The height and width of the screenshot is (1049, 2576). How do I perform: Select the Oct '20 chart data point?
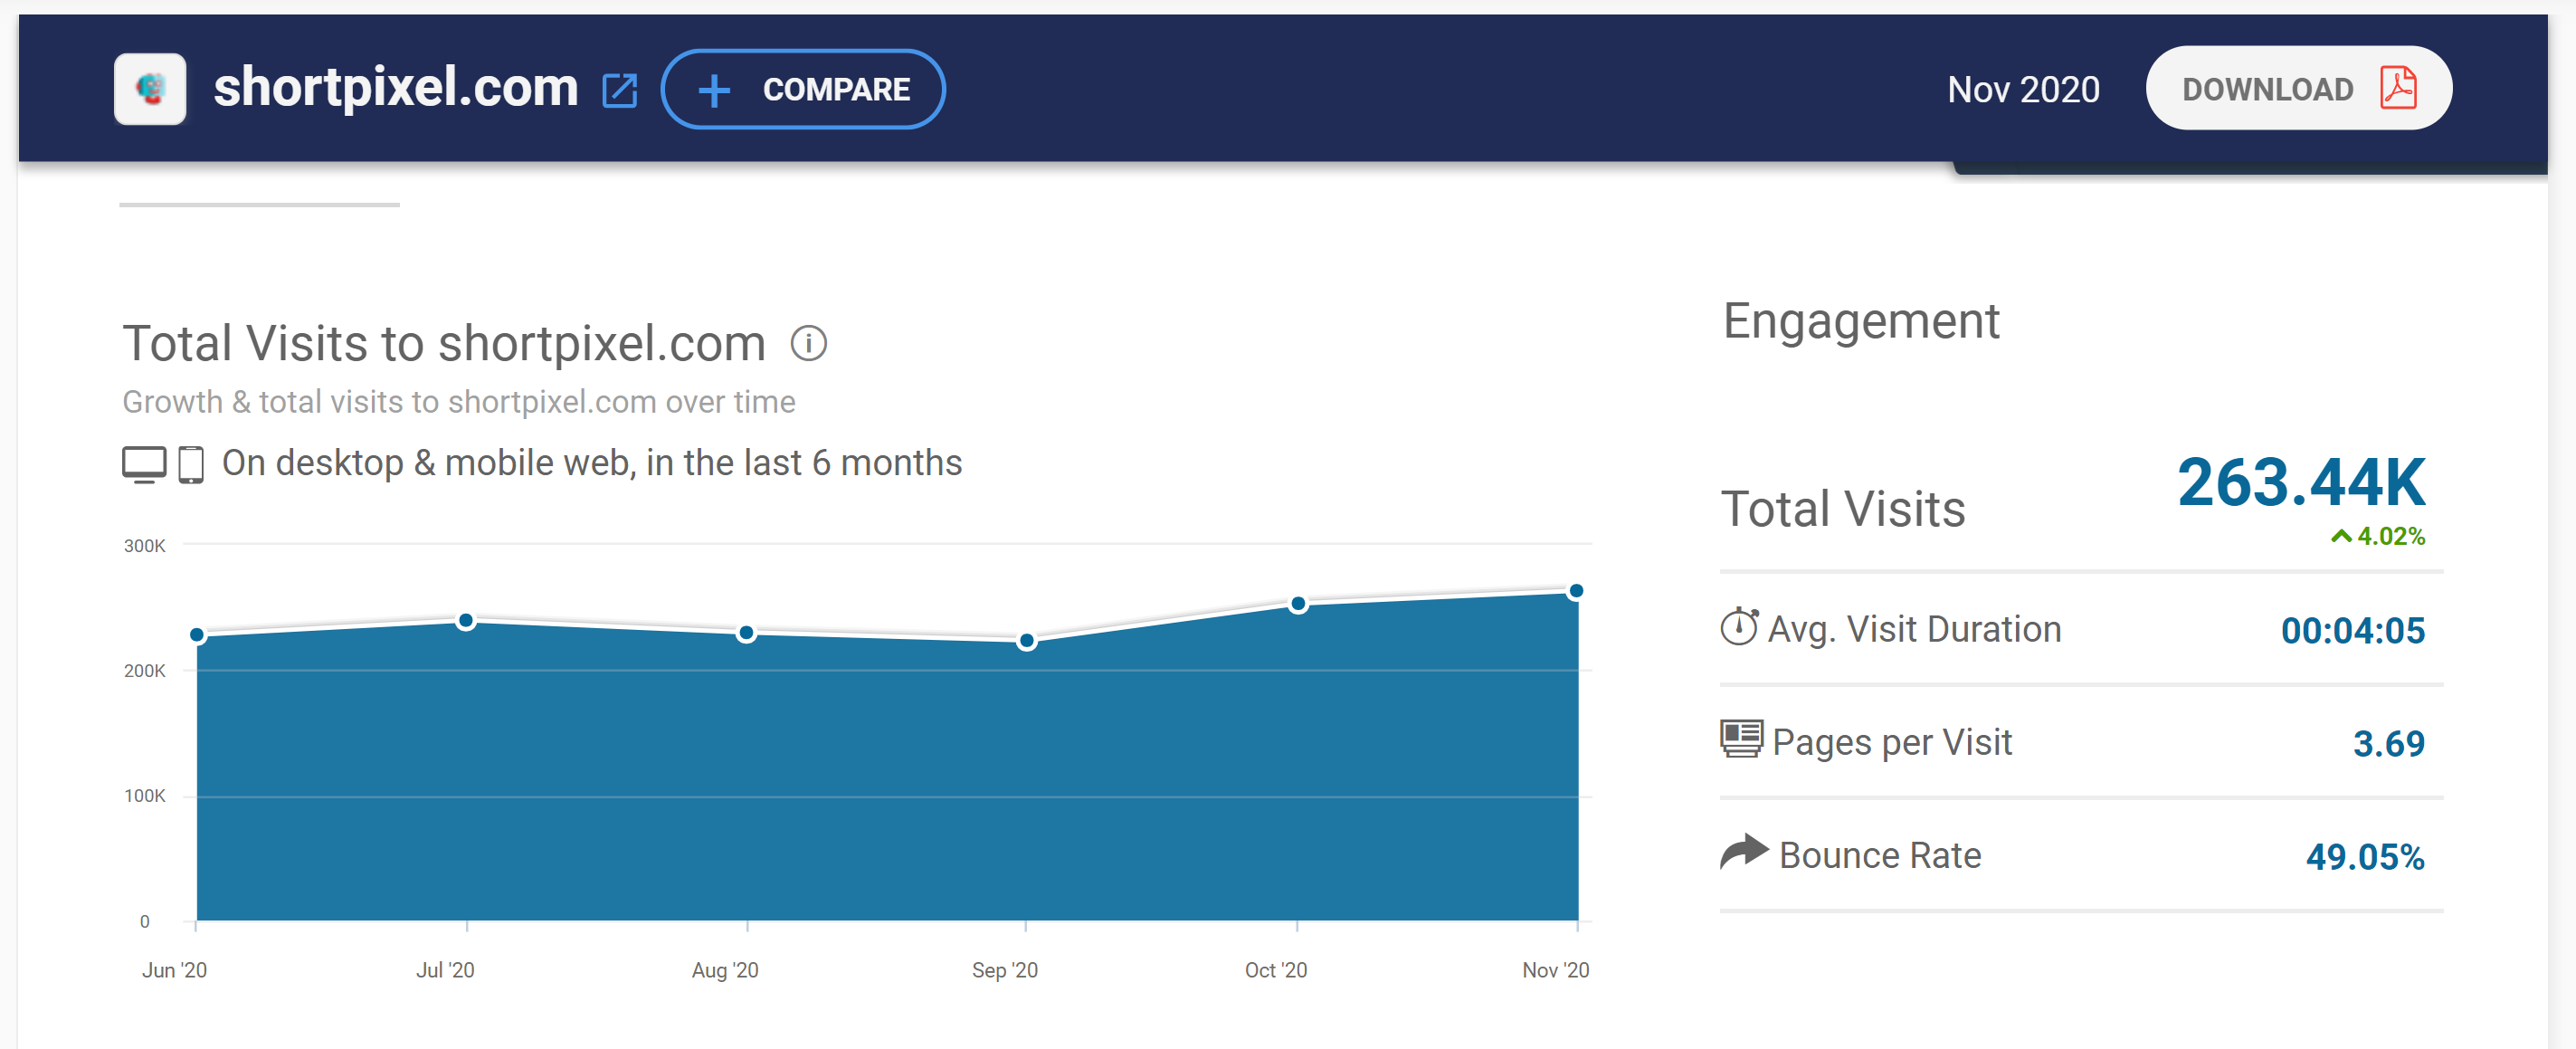coord(1298,604)
